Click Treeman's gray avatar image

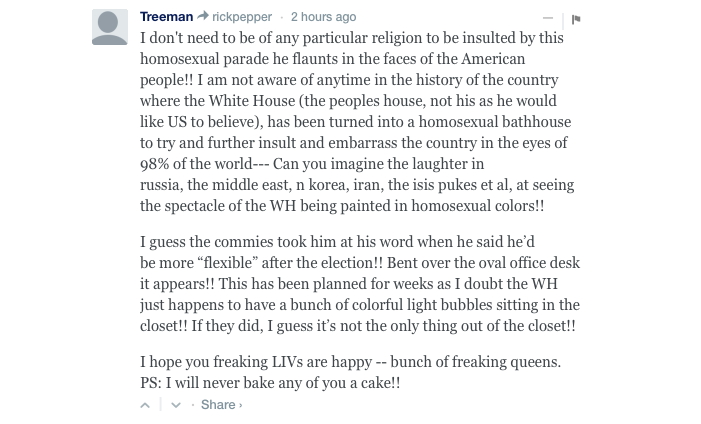(110, 28)
